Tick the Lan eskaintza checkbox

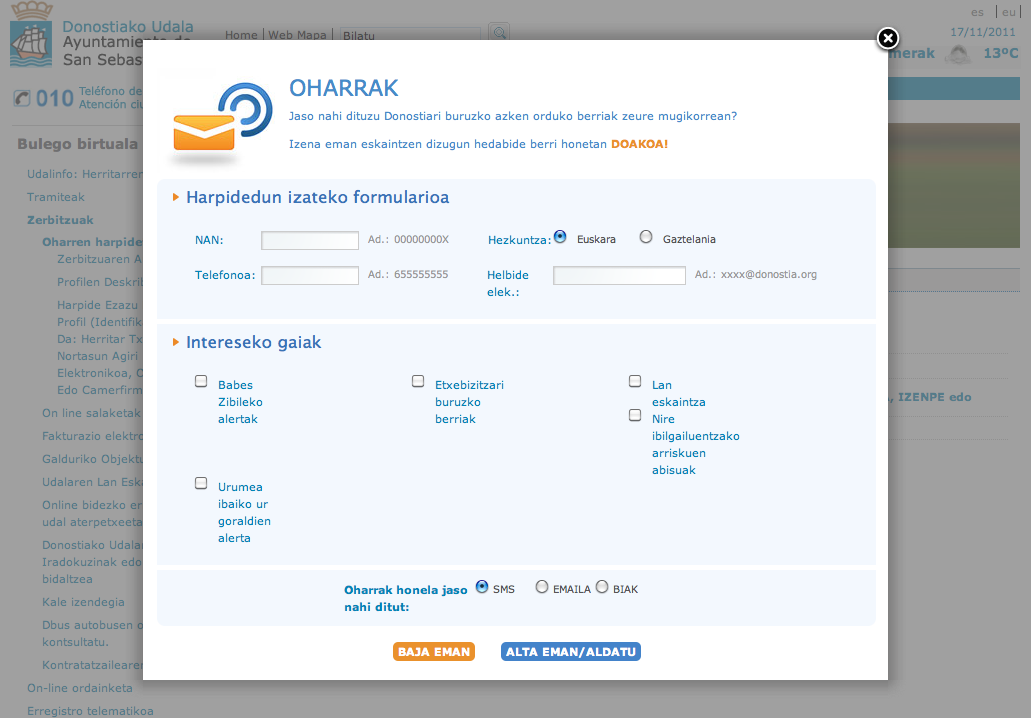[x=635, y=381]
